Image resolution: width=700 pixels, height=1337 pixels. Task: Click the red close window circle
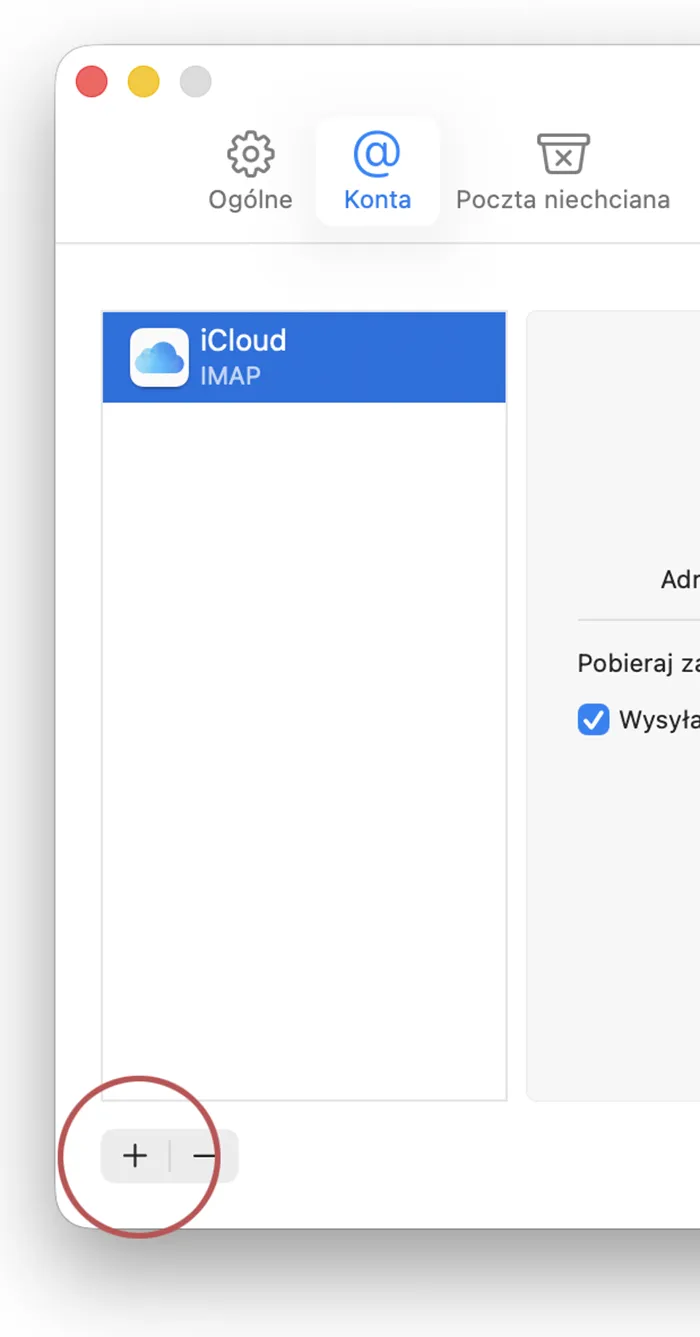(91, 81)
